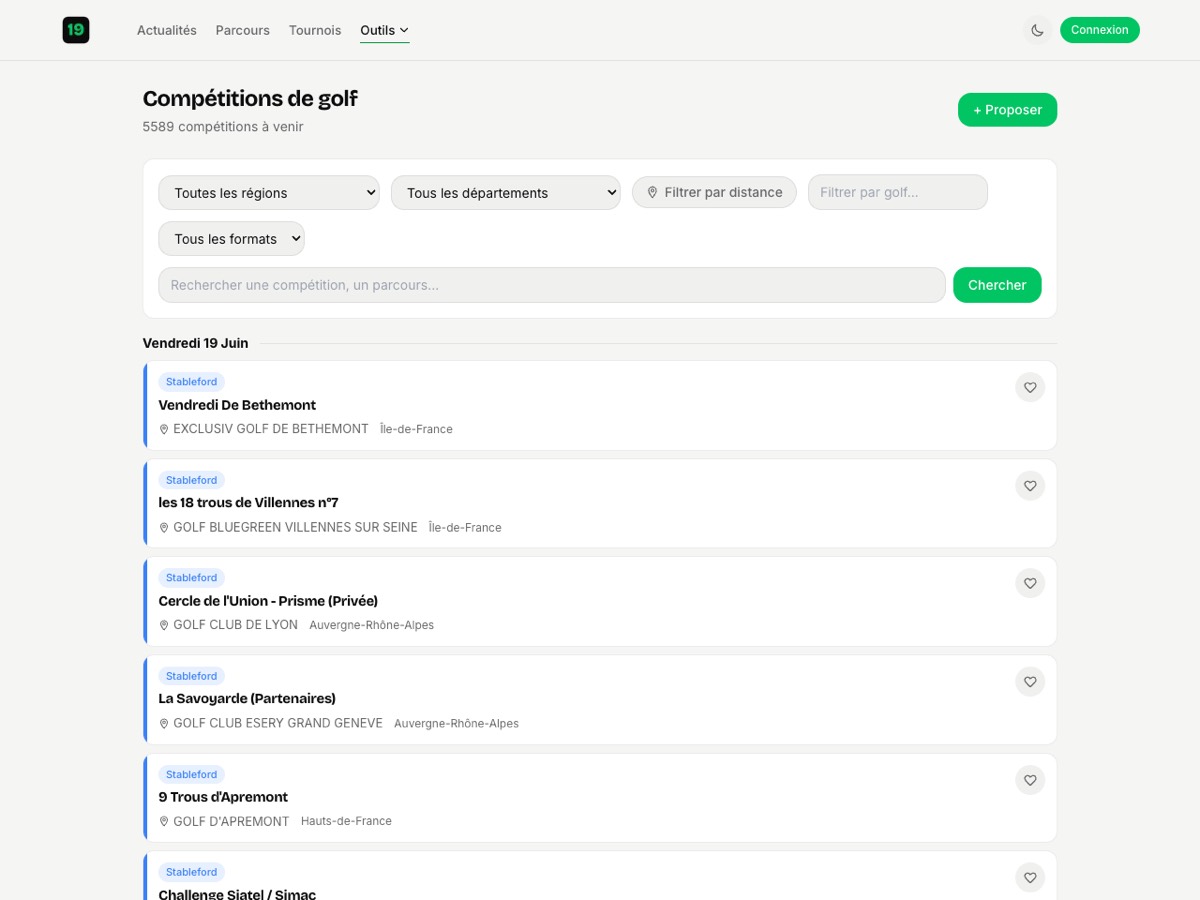Screen dimensions: 1200x900
Task: Click the green 19 logo
Action: [76, 30]
